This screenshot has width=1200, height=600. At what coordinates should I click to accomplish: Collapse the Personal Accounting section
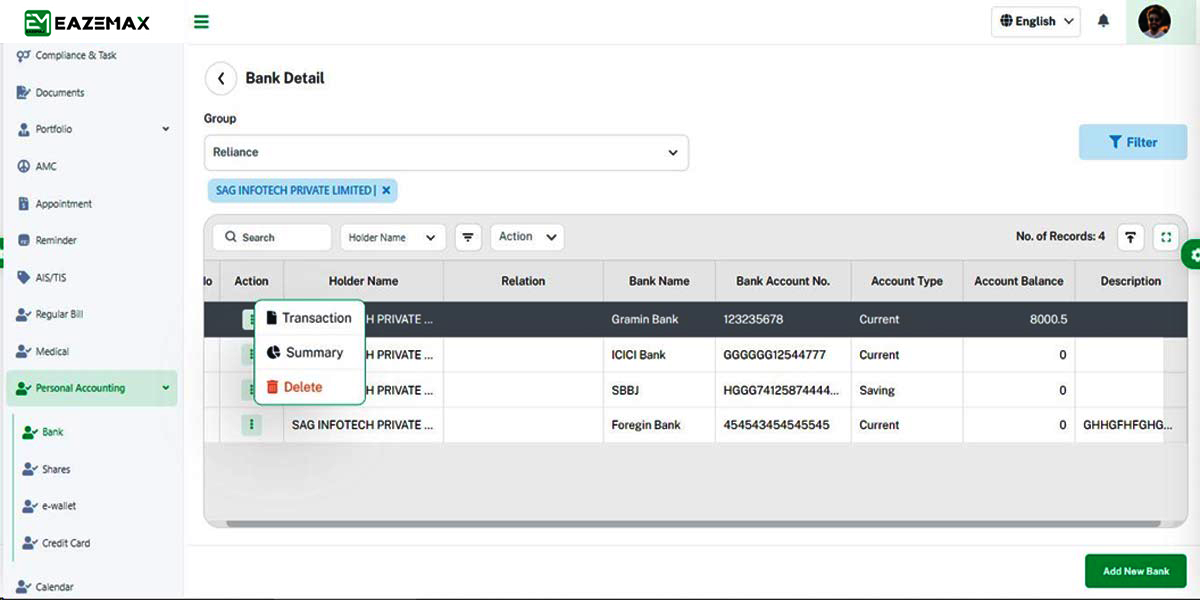[x=92, y=388]
